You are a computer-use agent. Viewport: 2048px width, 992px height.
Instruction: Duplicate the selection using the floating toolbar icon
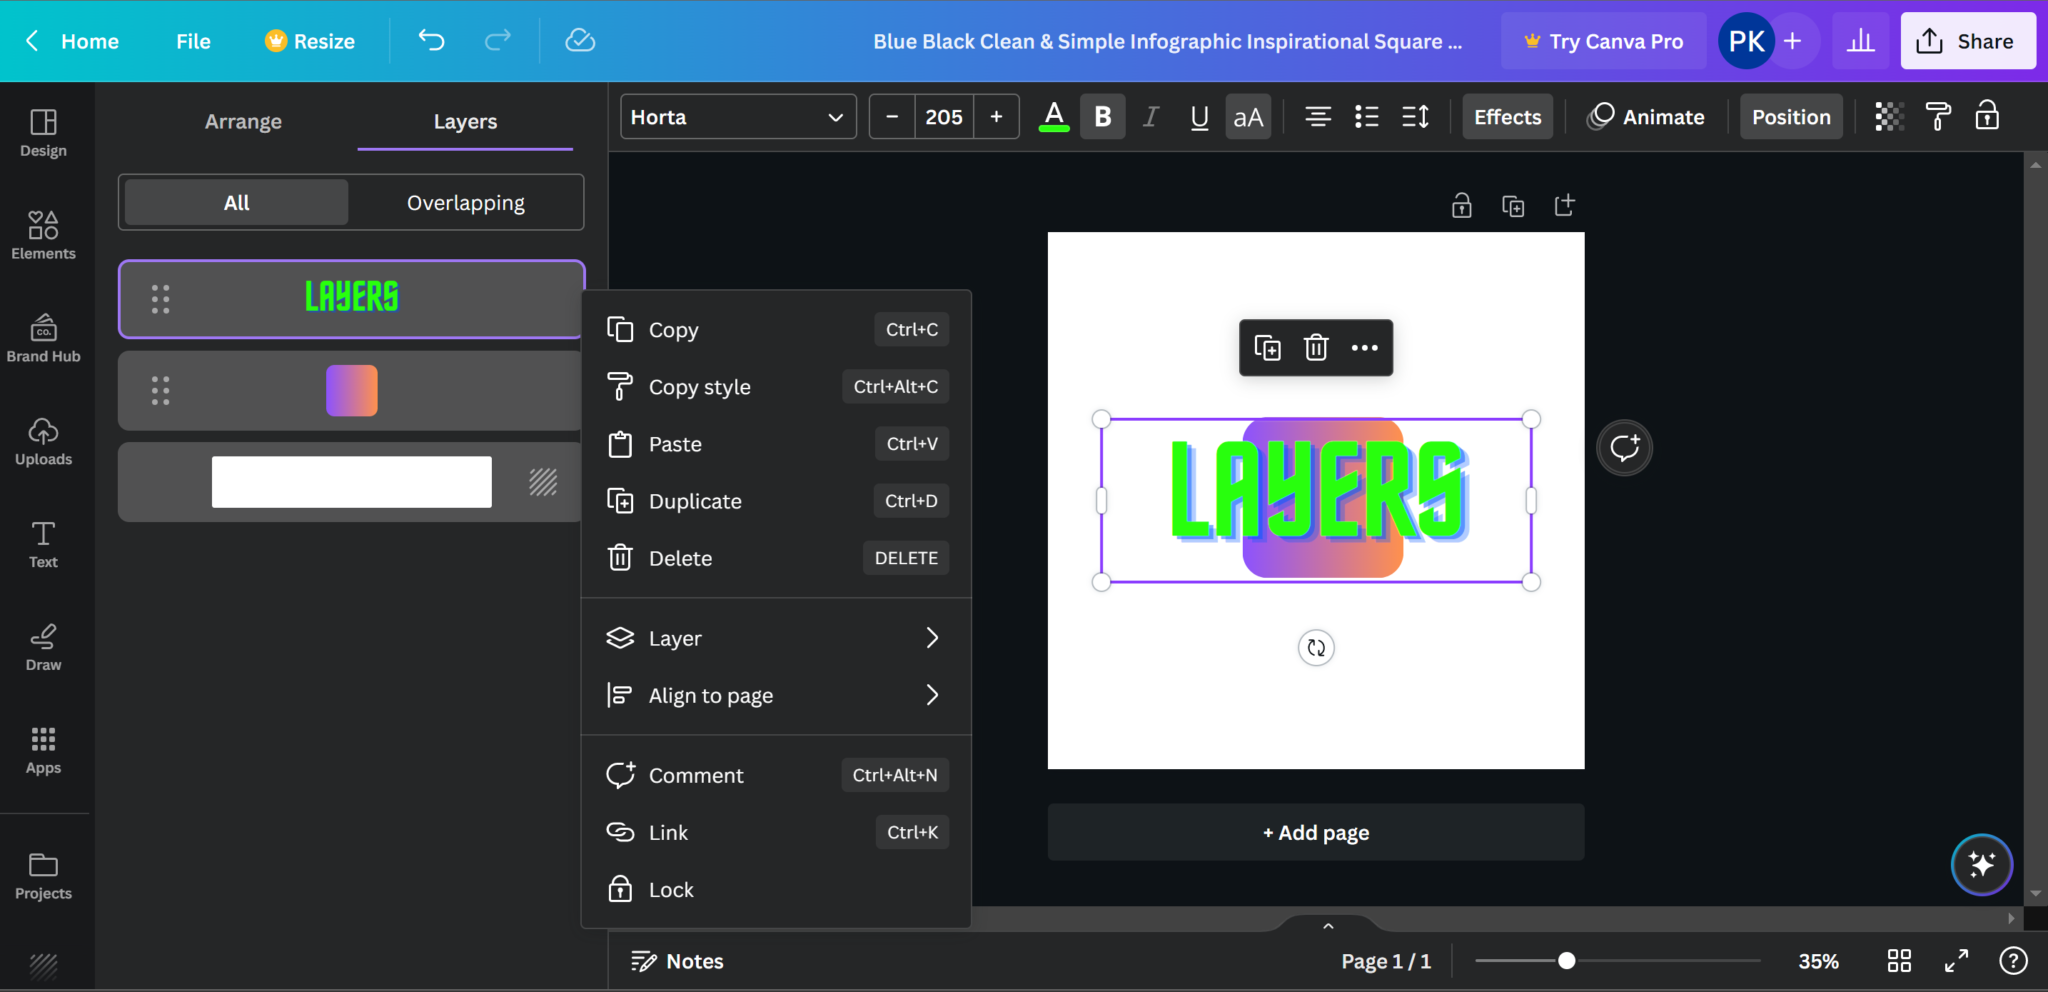tap(1267, 348)
